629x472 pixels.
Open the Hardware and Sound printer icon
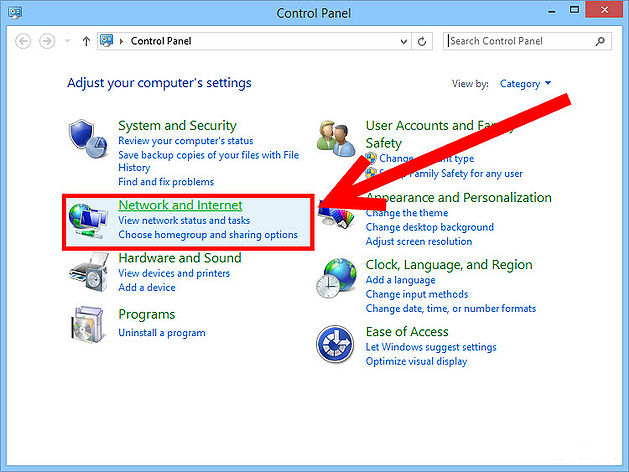coord(89,272)
